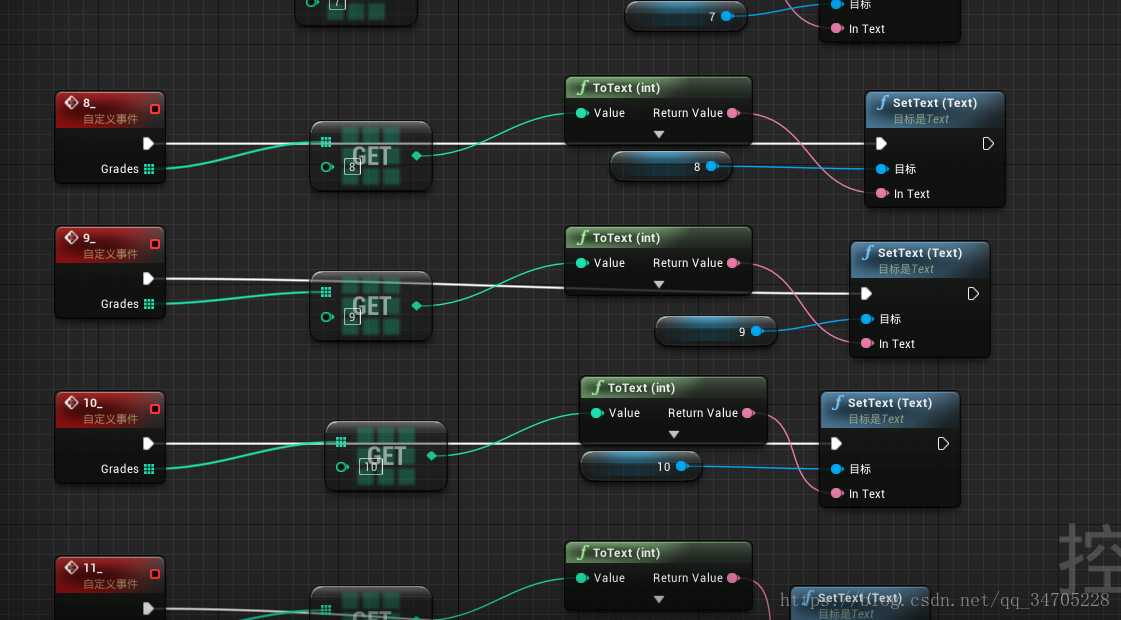This screenshot has width=1121, height=620.
Task: Click the output pin of the GET node with index 9
Action: pos(417,305)
